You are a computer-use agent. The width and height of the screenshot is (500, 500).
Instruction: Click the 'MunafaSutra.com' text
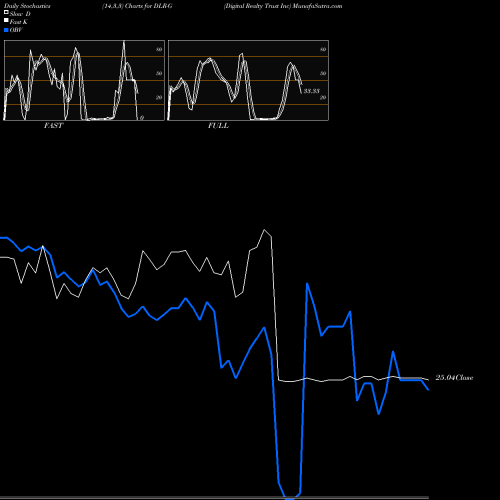coord(317,6)
